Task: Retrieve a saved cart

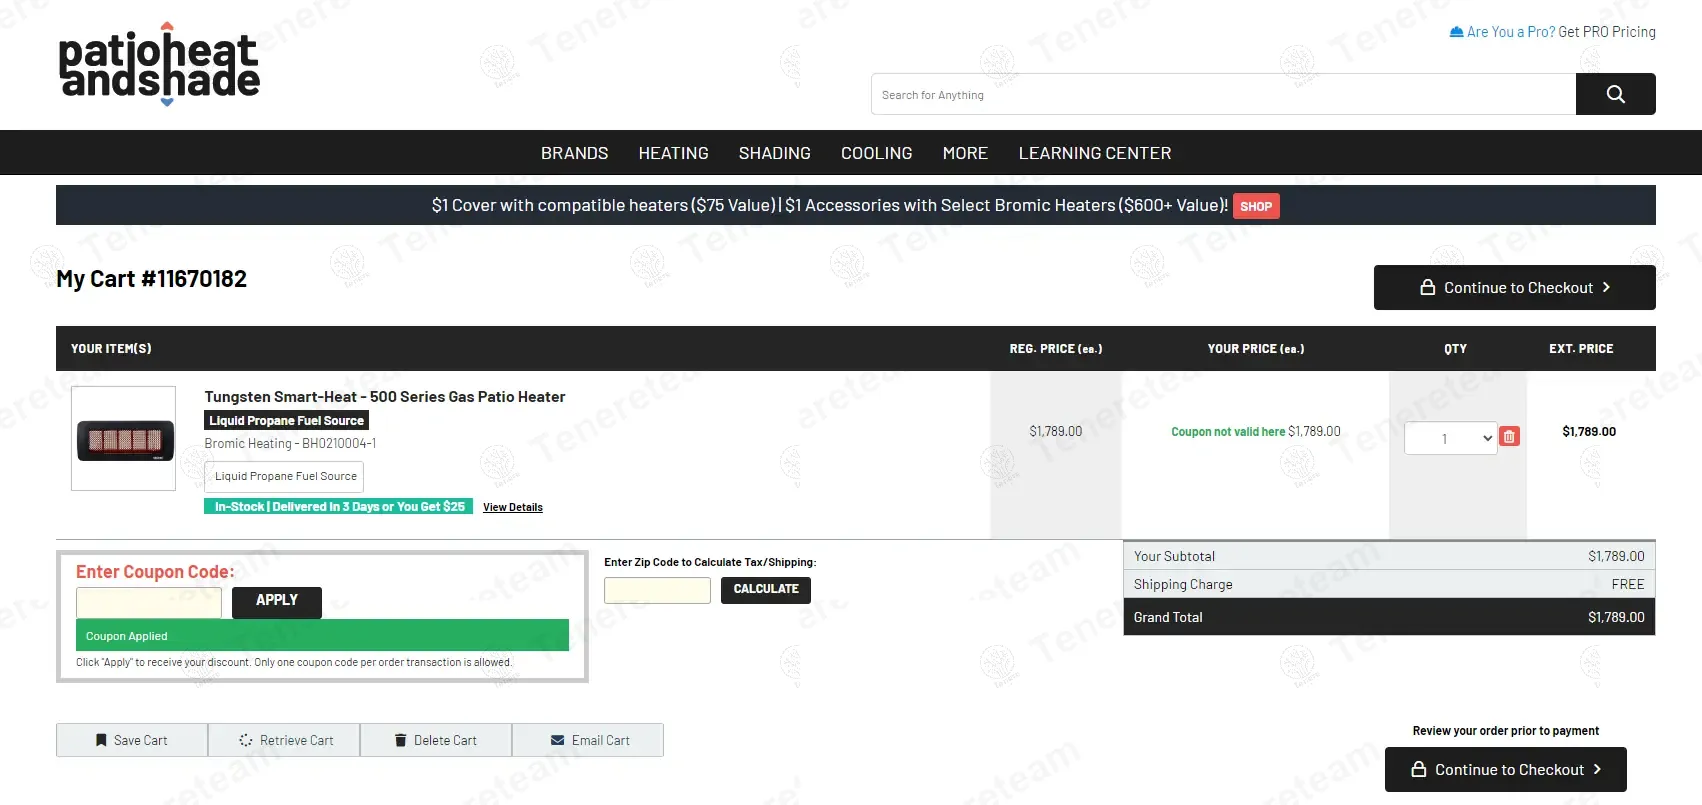Action: point(285,740)
